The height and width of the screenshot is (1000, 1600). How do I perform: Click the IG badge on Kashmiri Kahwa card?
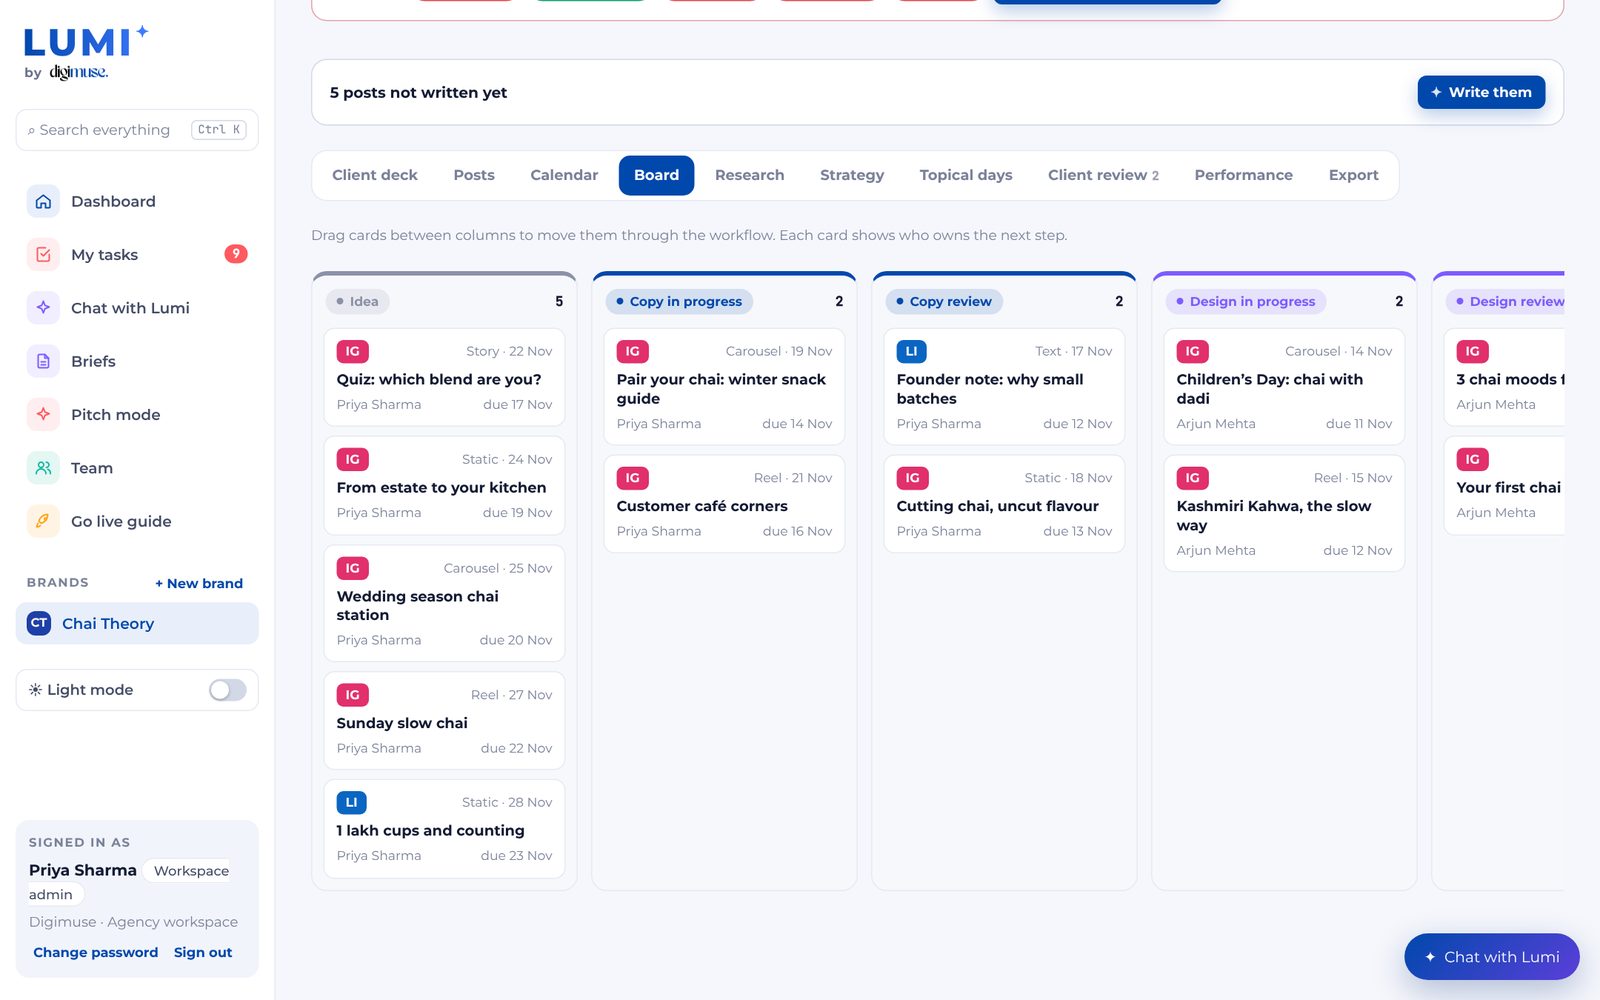point(1192,478)
